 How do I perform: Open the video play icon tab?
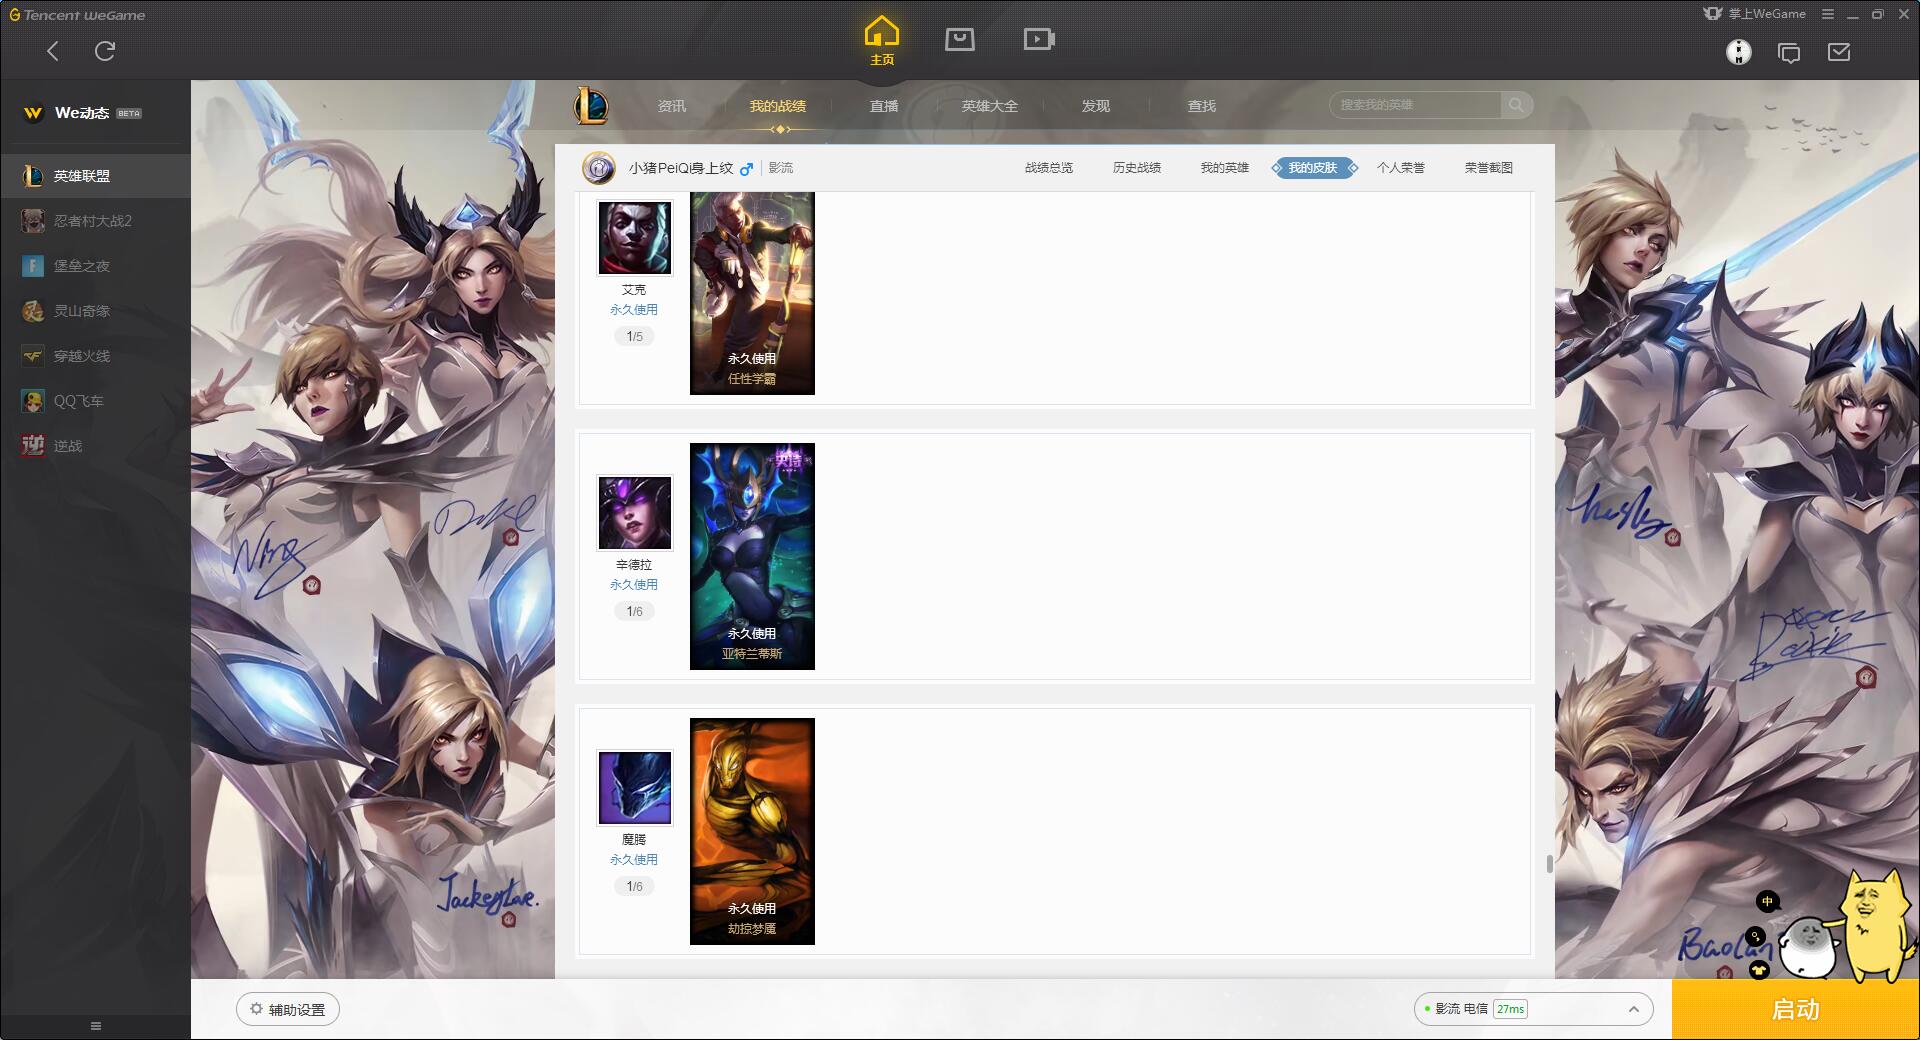point(1039,39)
